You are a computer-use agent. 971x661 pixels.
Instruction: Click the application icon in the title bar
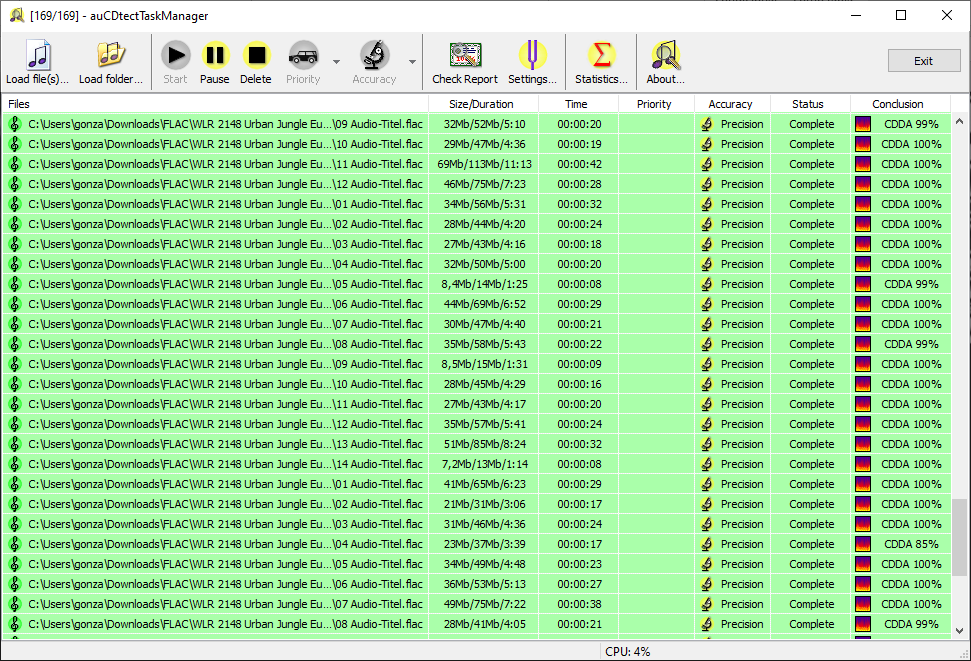(17, 15)
